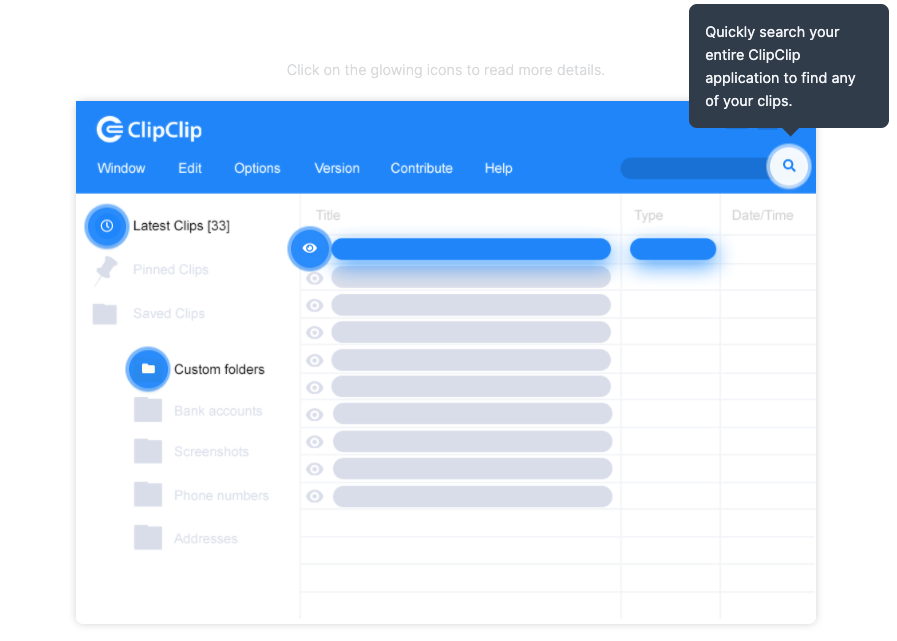
Task: Open the "Pinned Clips" list
Action: point(170,270)
